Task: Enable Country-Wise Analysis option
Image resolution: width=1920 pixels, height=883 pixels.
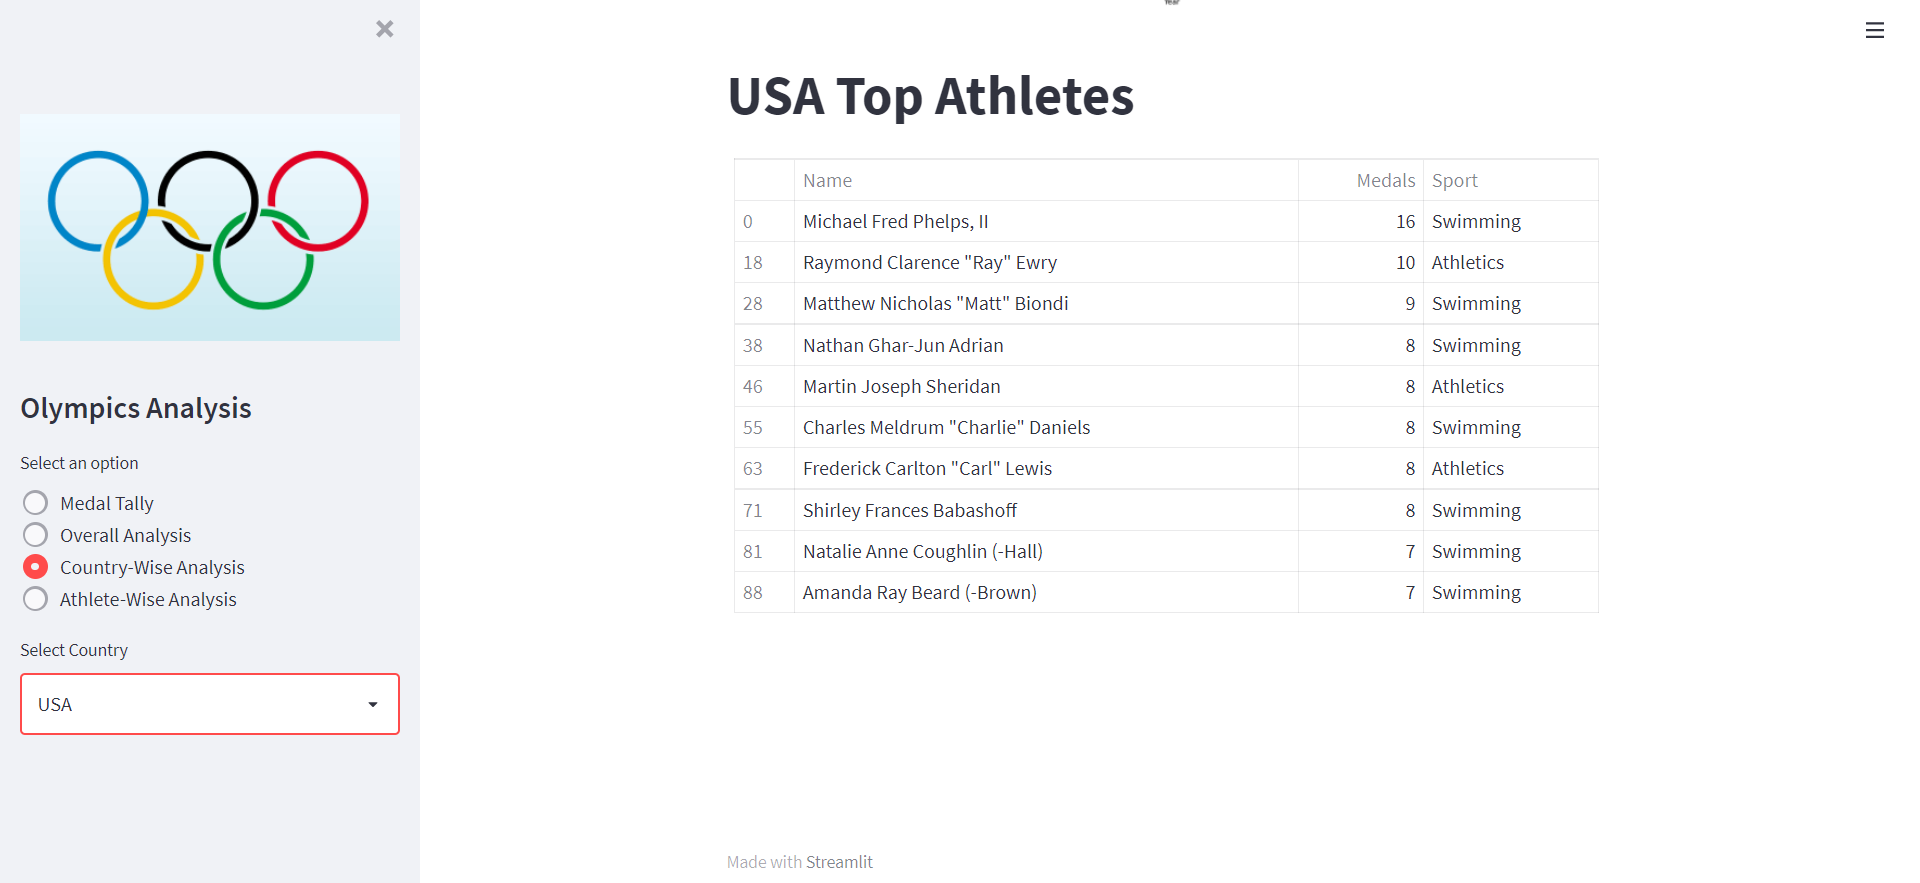Action: (35, 566)
